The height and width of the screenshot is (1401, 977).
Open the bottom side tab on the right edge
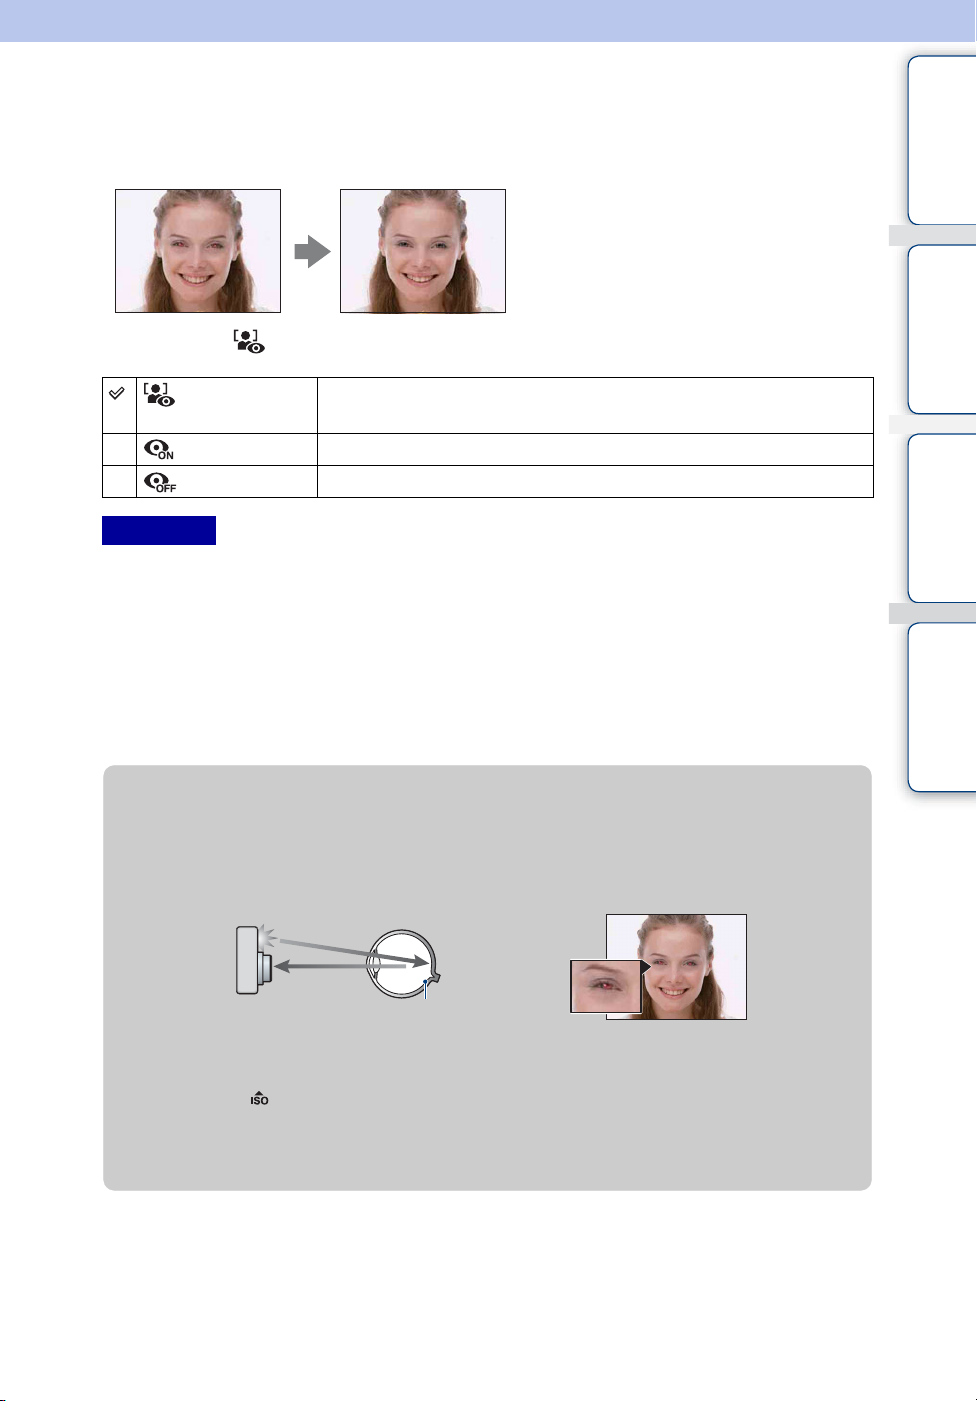pyautogui.click(x=942, y=707)
